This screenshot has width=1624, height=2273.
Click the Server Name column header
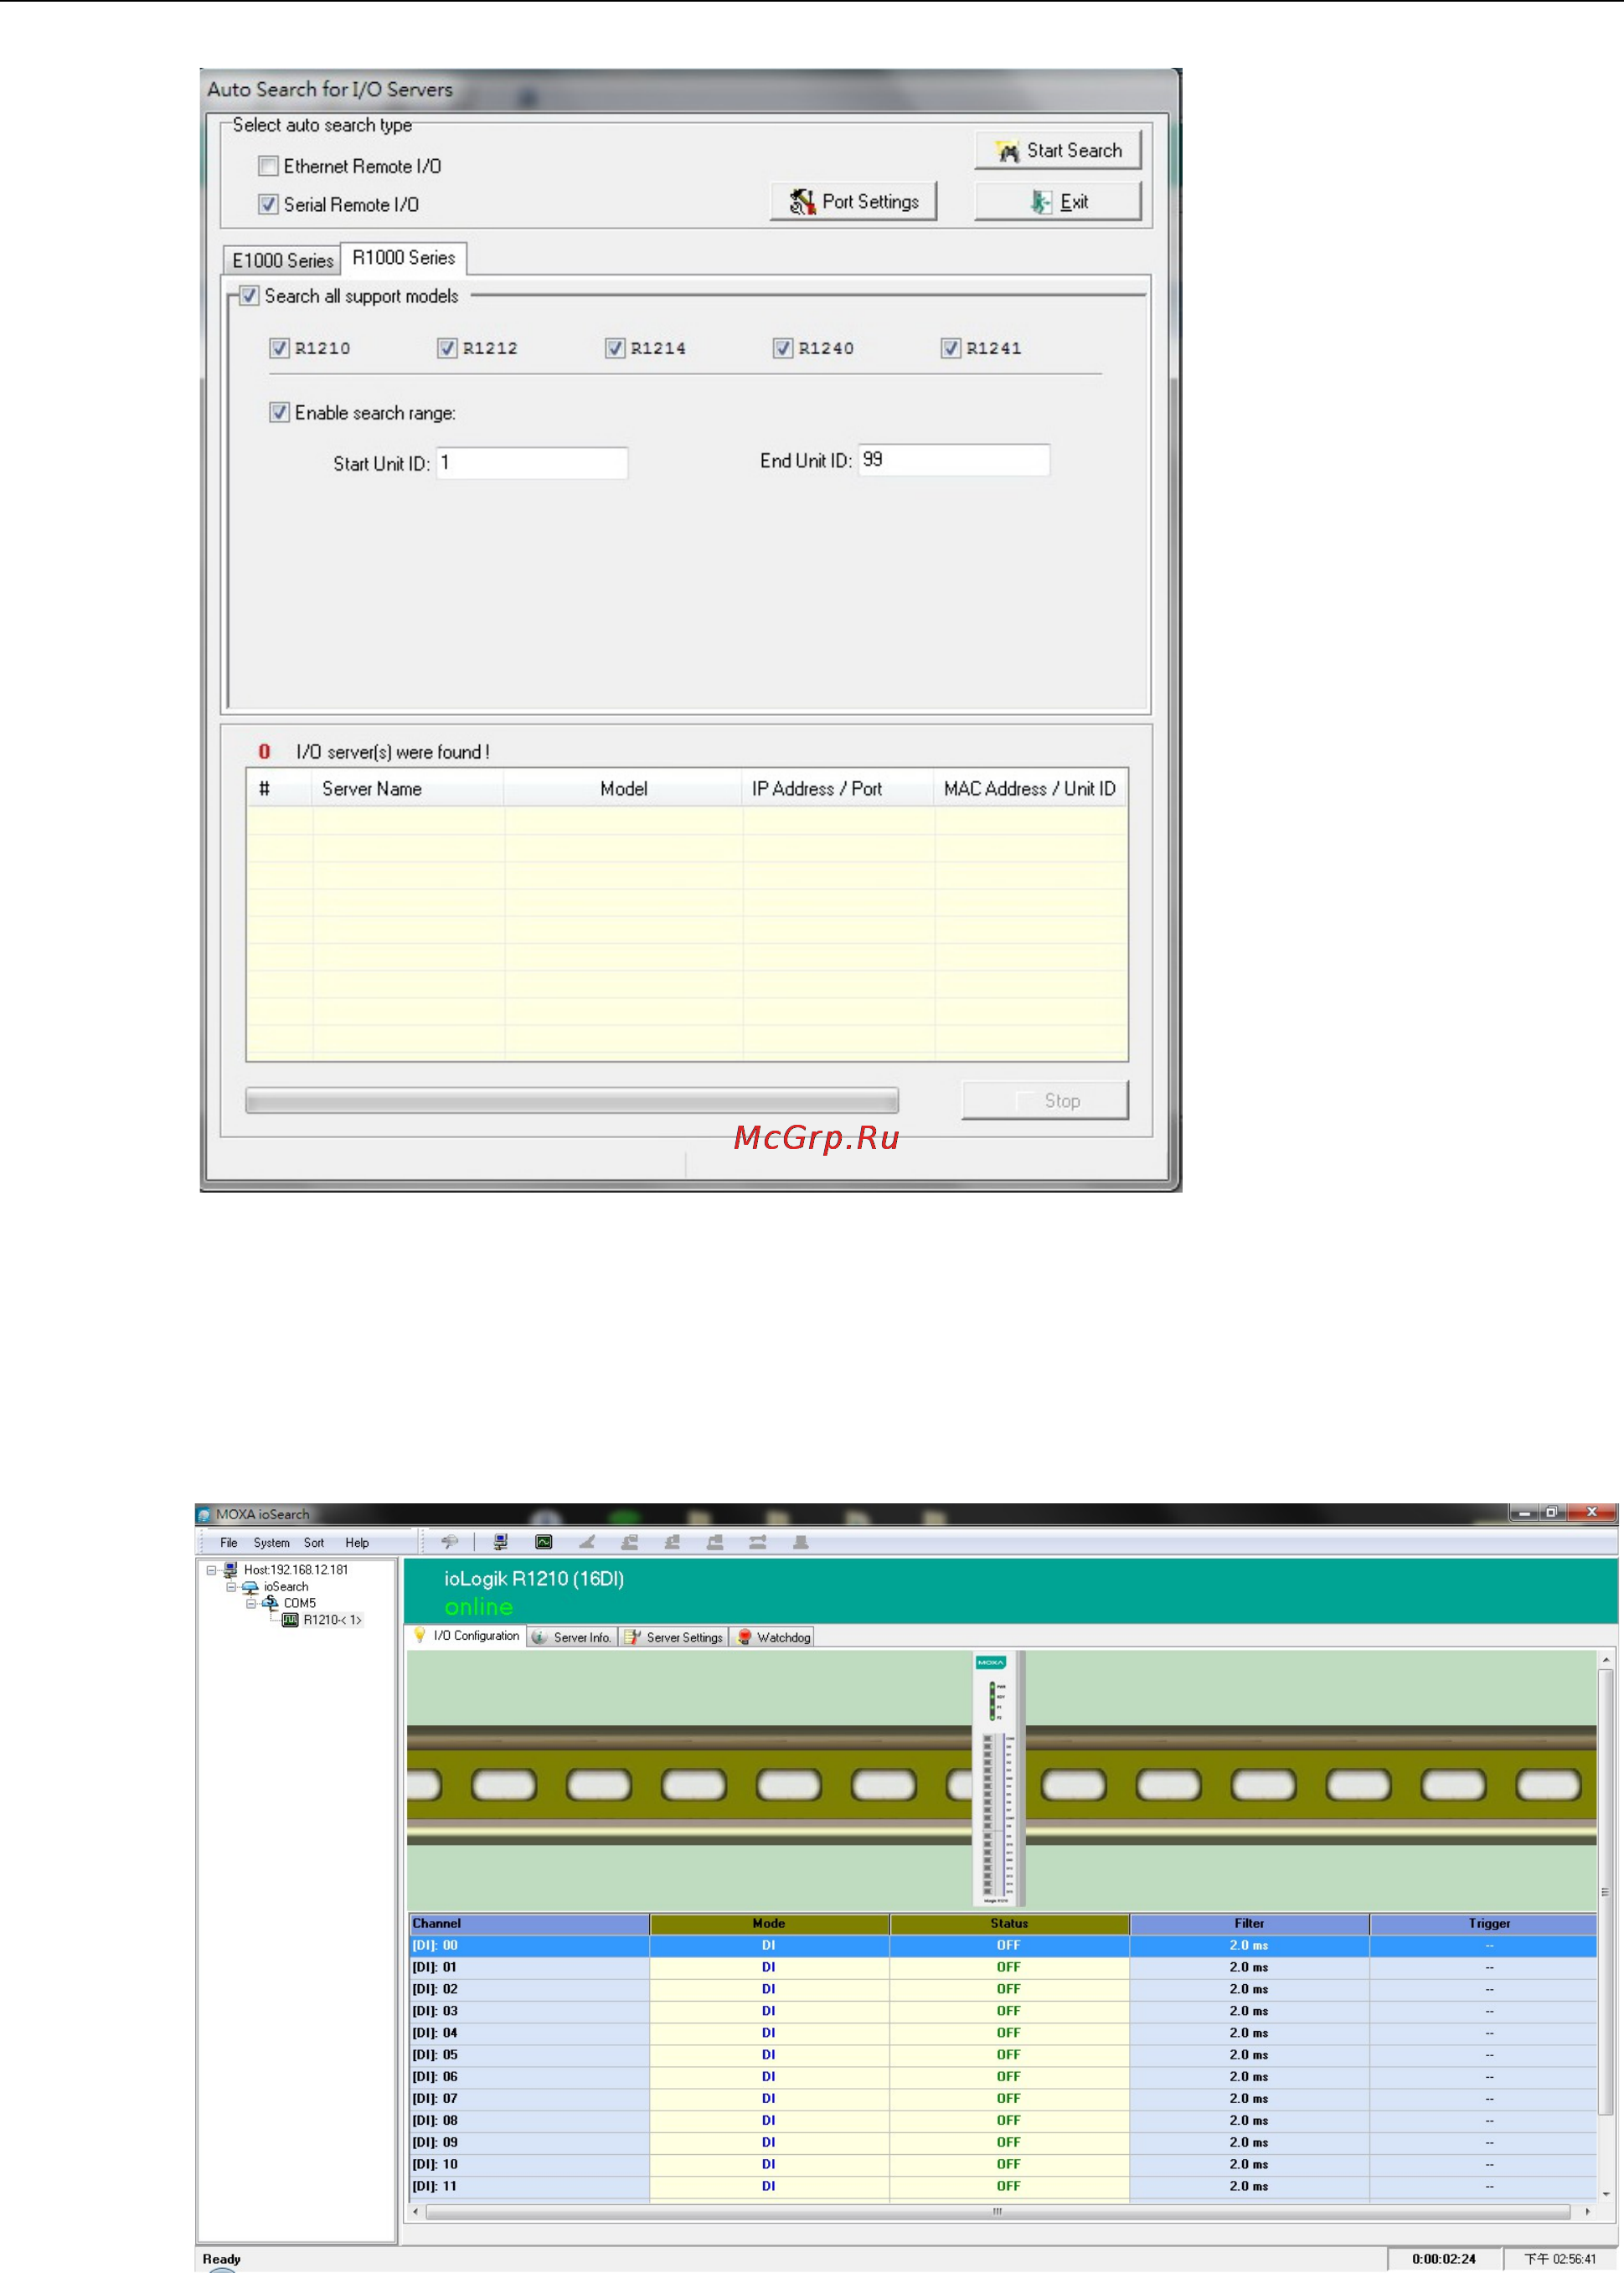tap(408, 789)
